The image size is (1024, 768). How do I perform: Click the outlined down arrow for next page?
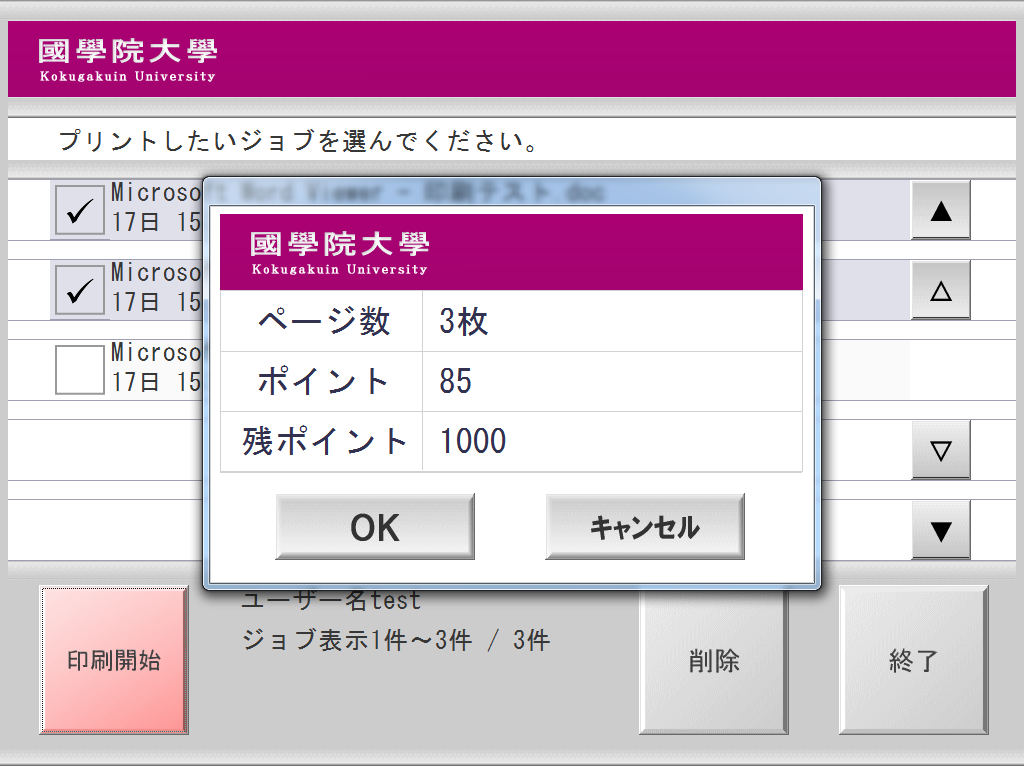940,449
